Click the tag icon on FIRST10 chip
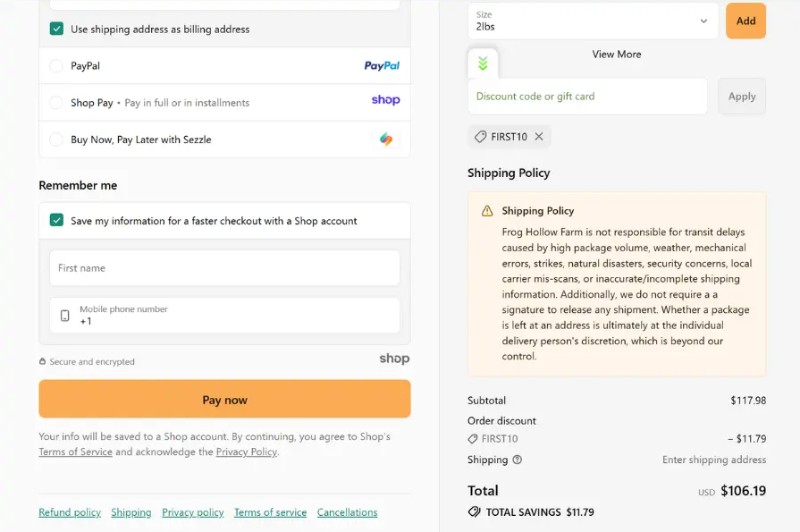Image resolution: width=800 pixels, height=532 pixels. click(480, 136)
